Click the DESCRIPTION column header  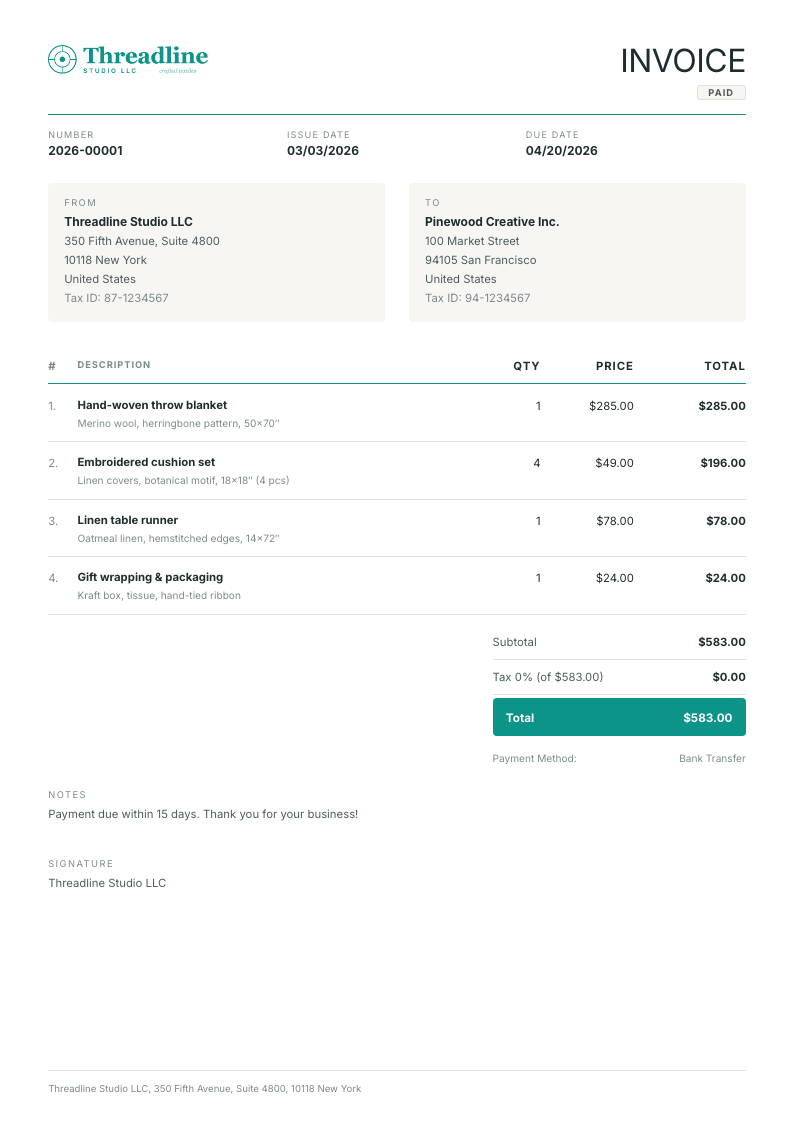114,365
